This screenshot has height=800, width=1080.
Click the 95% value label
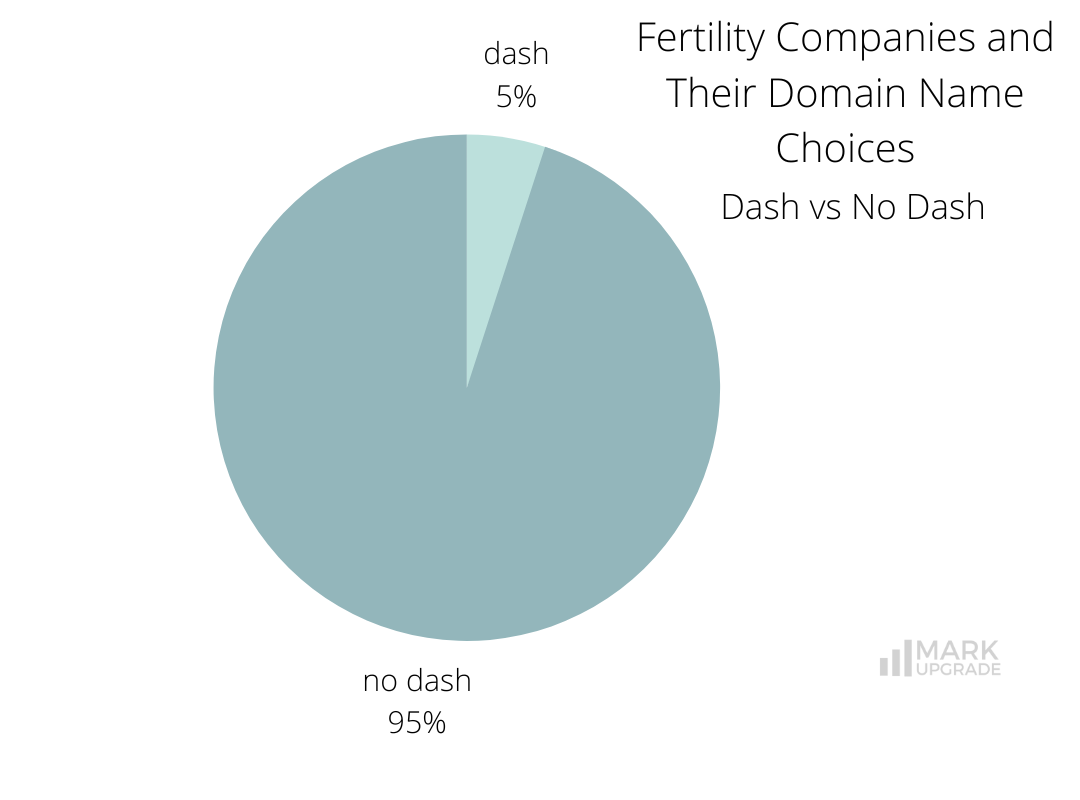(x=417, y=722)
